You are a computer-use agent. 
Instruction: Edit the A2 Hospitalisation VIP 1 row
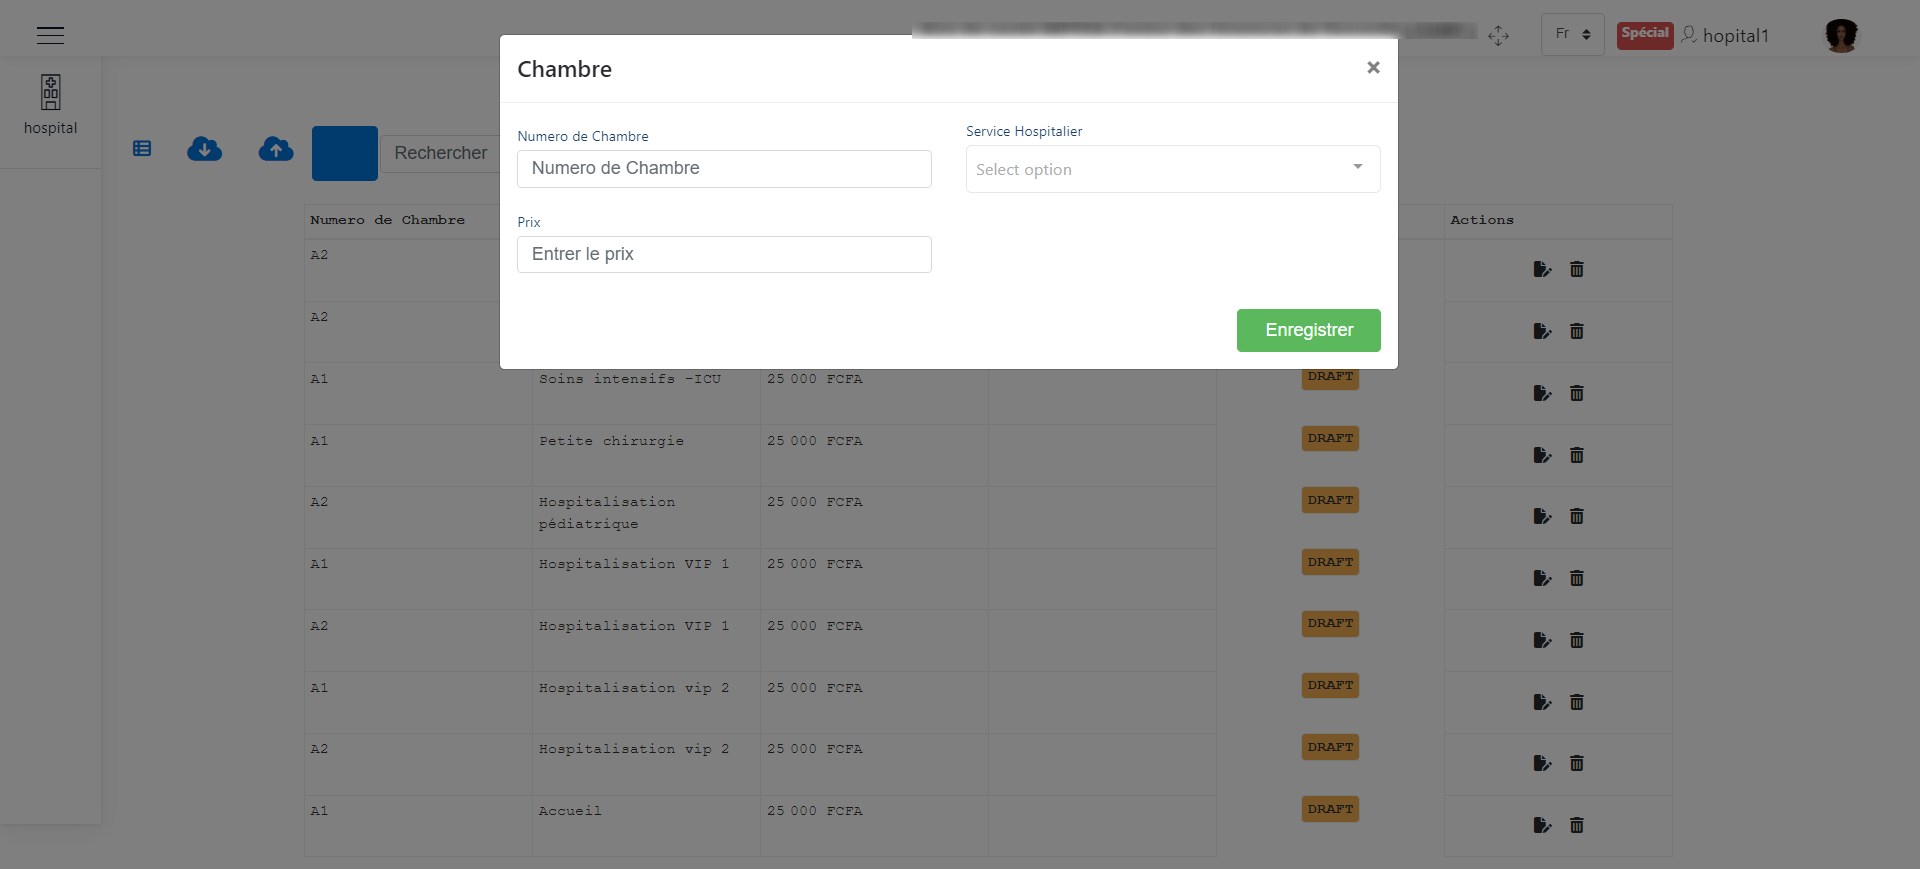pyautogui.click(x=1542, y=640)
